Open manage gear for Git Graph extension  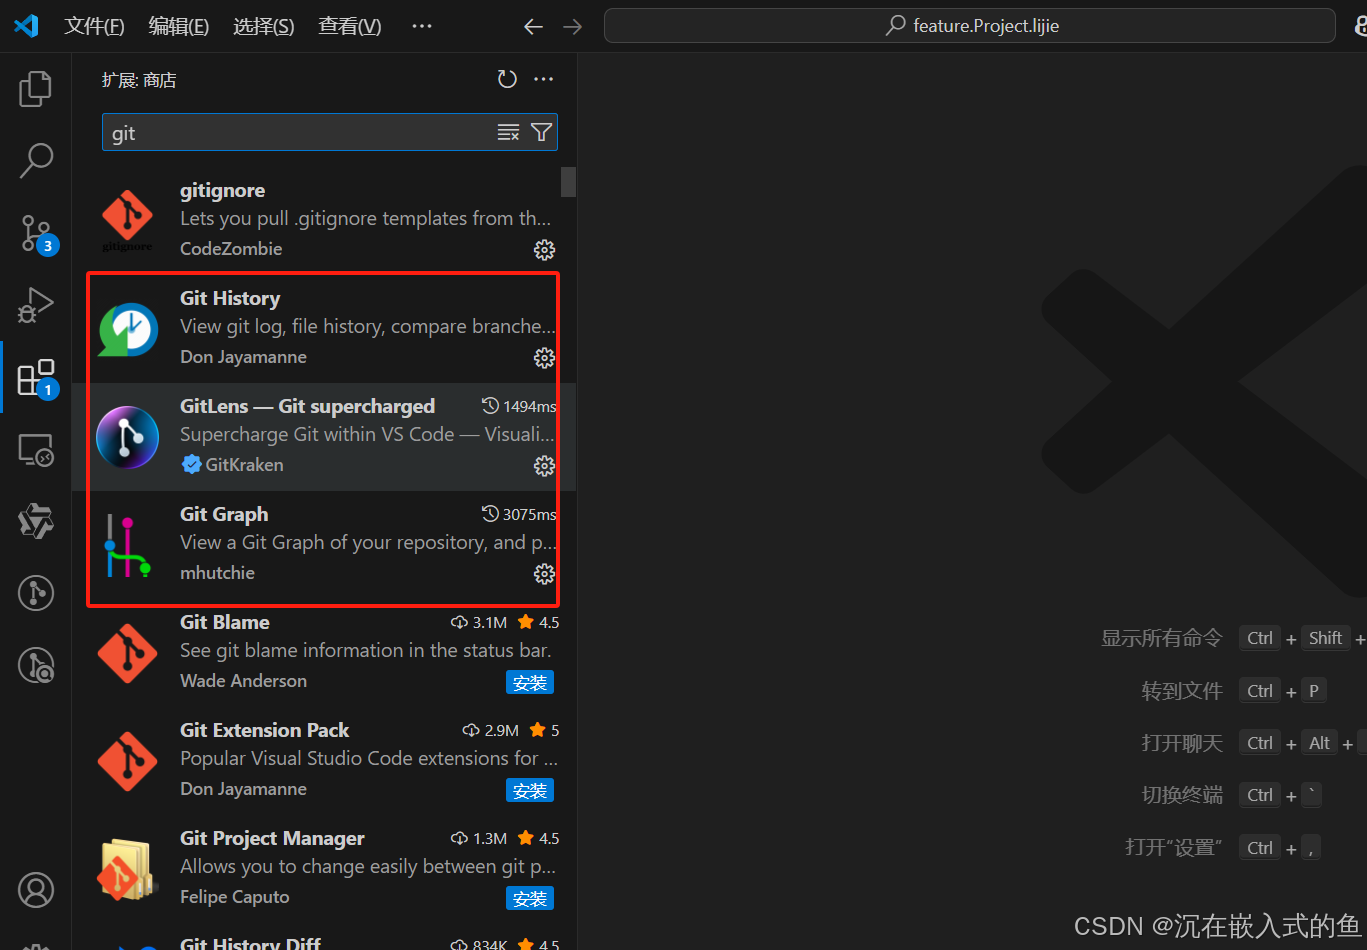[544, 573]
